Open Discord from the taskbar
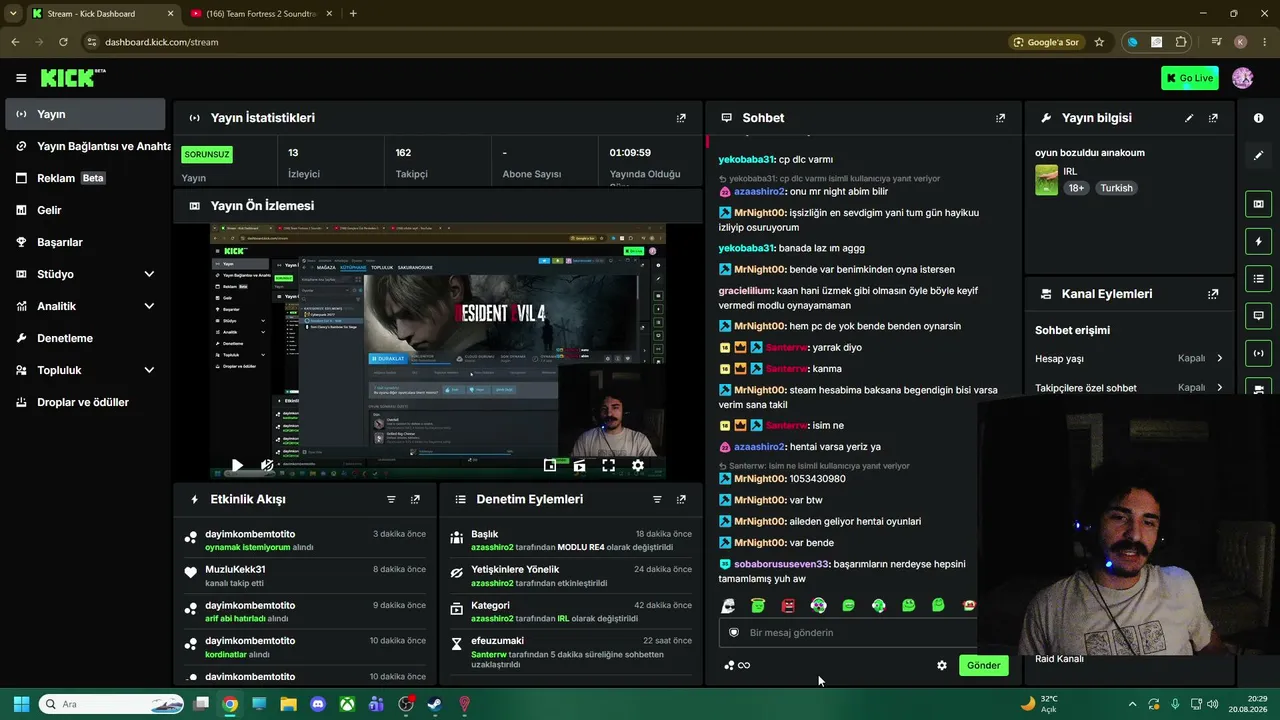Viewport: 1280px width, 720px height. tap(318, 704)
